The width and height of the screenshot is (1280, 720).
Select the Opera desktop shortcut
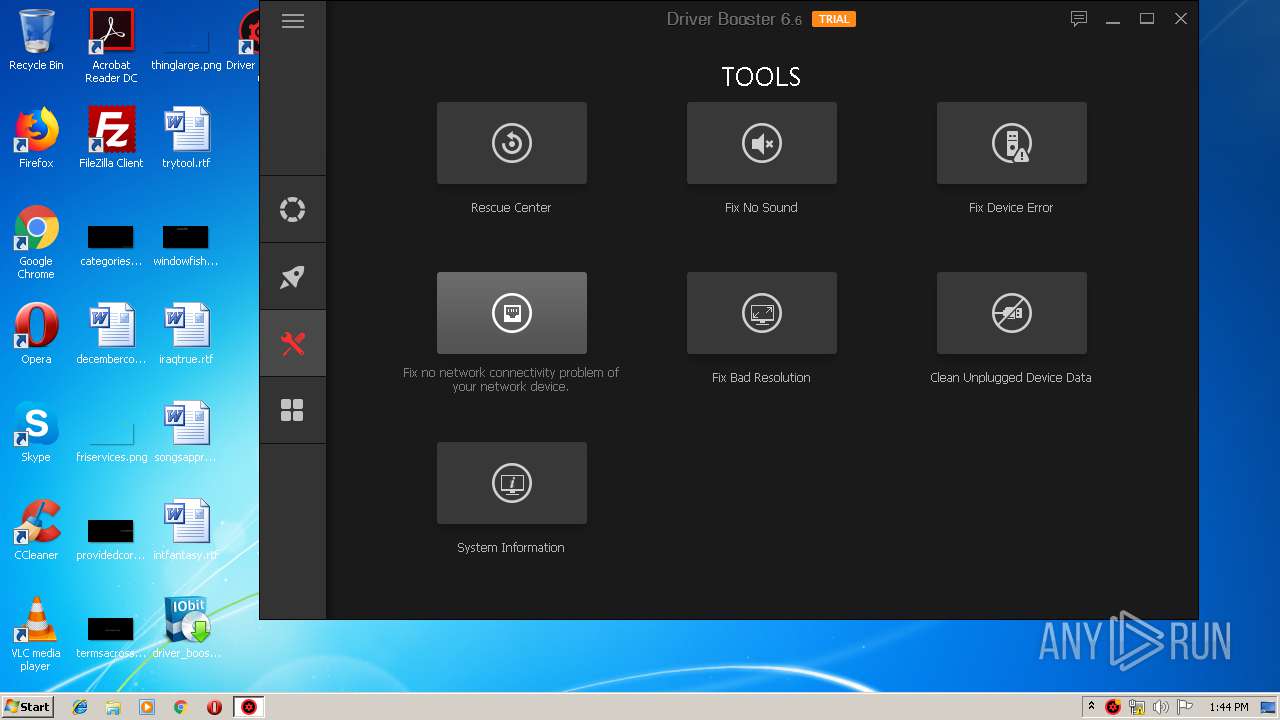pyautogui.click(x=36, y=334)
